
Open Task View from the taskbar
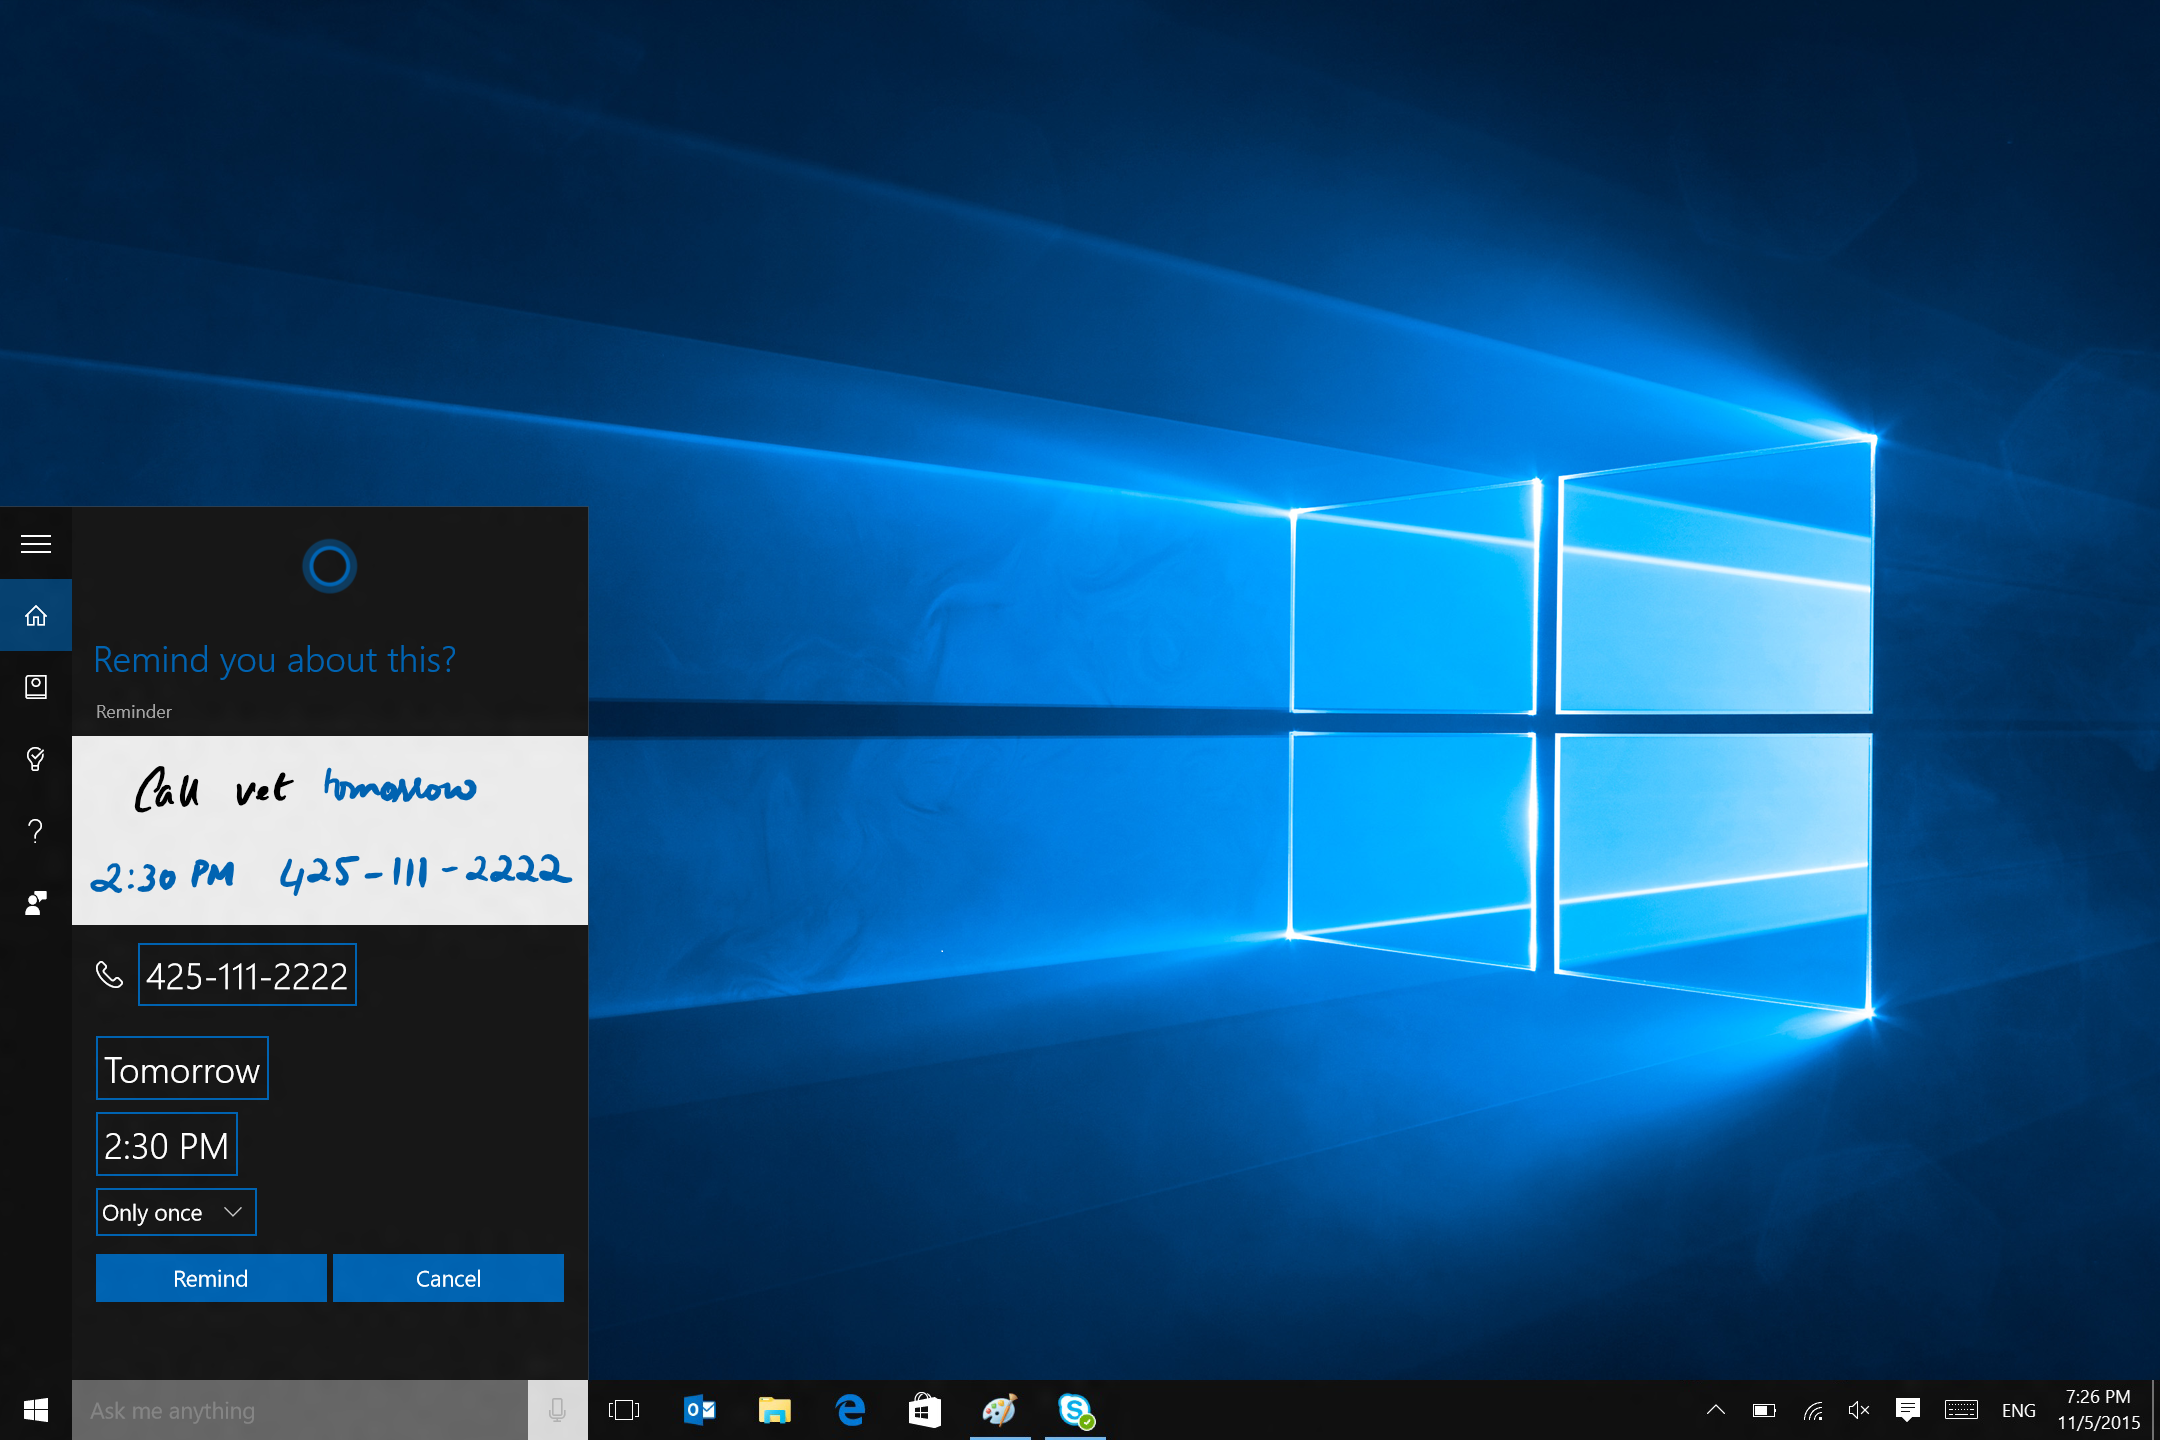click(624, 1410)
